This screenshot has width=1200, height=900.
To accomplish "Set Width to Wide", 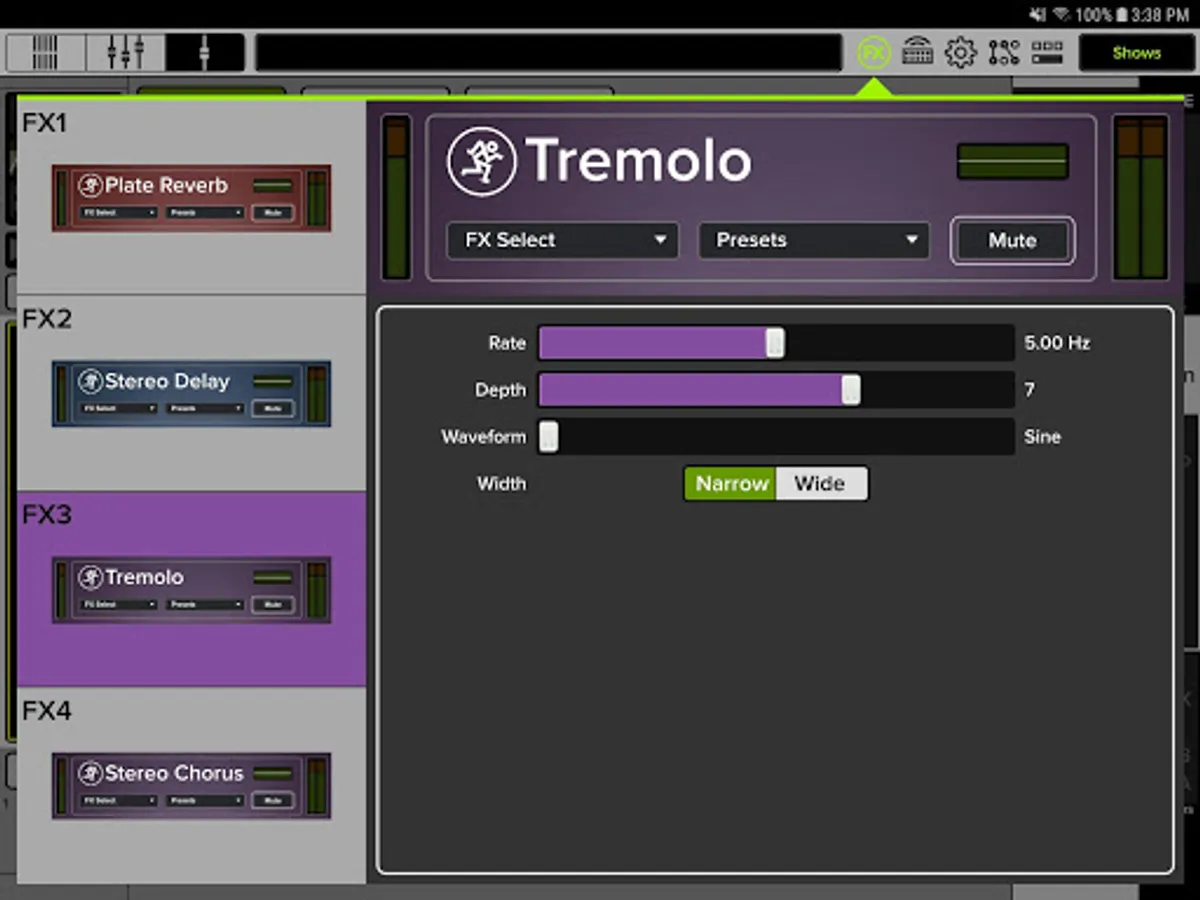I will [x=821, y=484].
